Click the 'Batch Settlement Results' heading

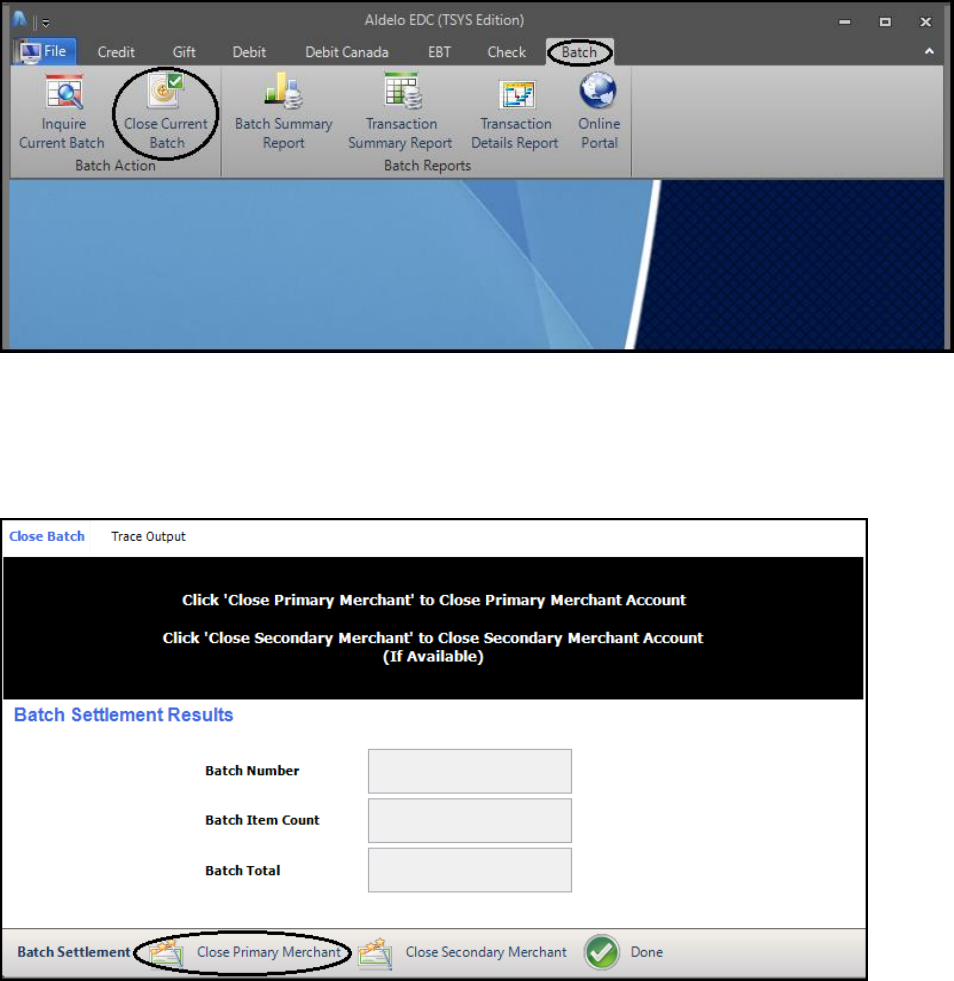[x=124, y=714]
